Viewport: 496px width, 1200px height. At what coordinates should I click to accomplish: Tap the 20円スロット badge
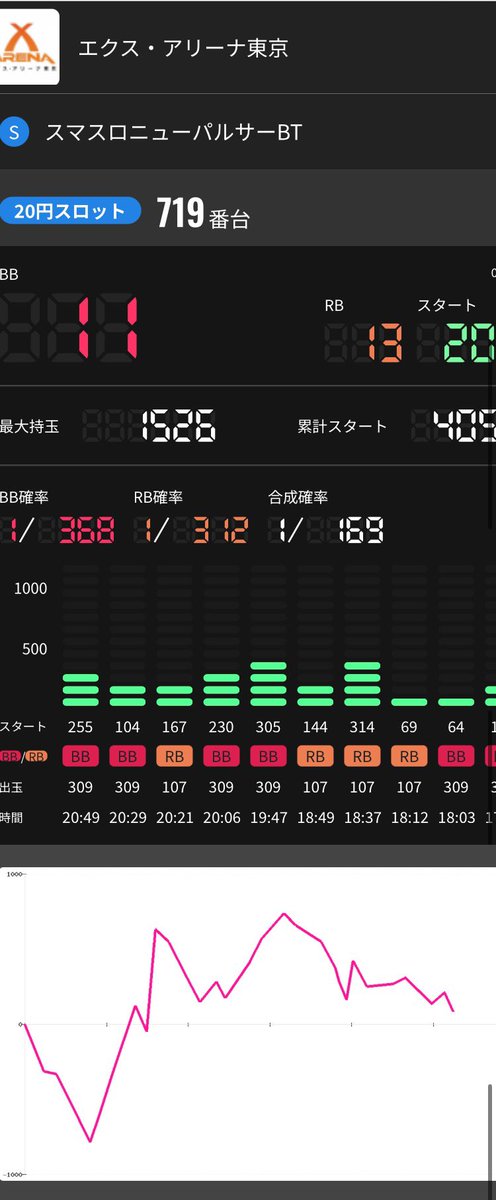pos(69,211)
